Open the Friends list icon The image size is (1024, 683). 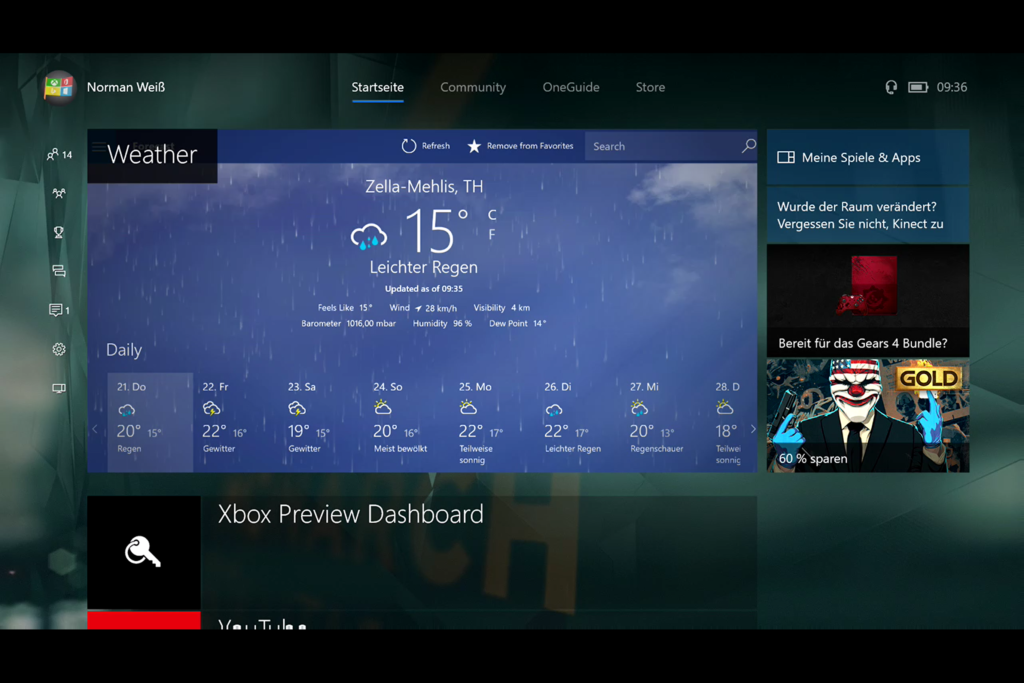(55, 154)
